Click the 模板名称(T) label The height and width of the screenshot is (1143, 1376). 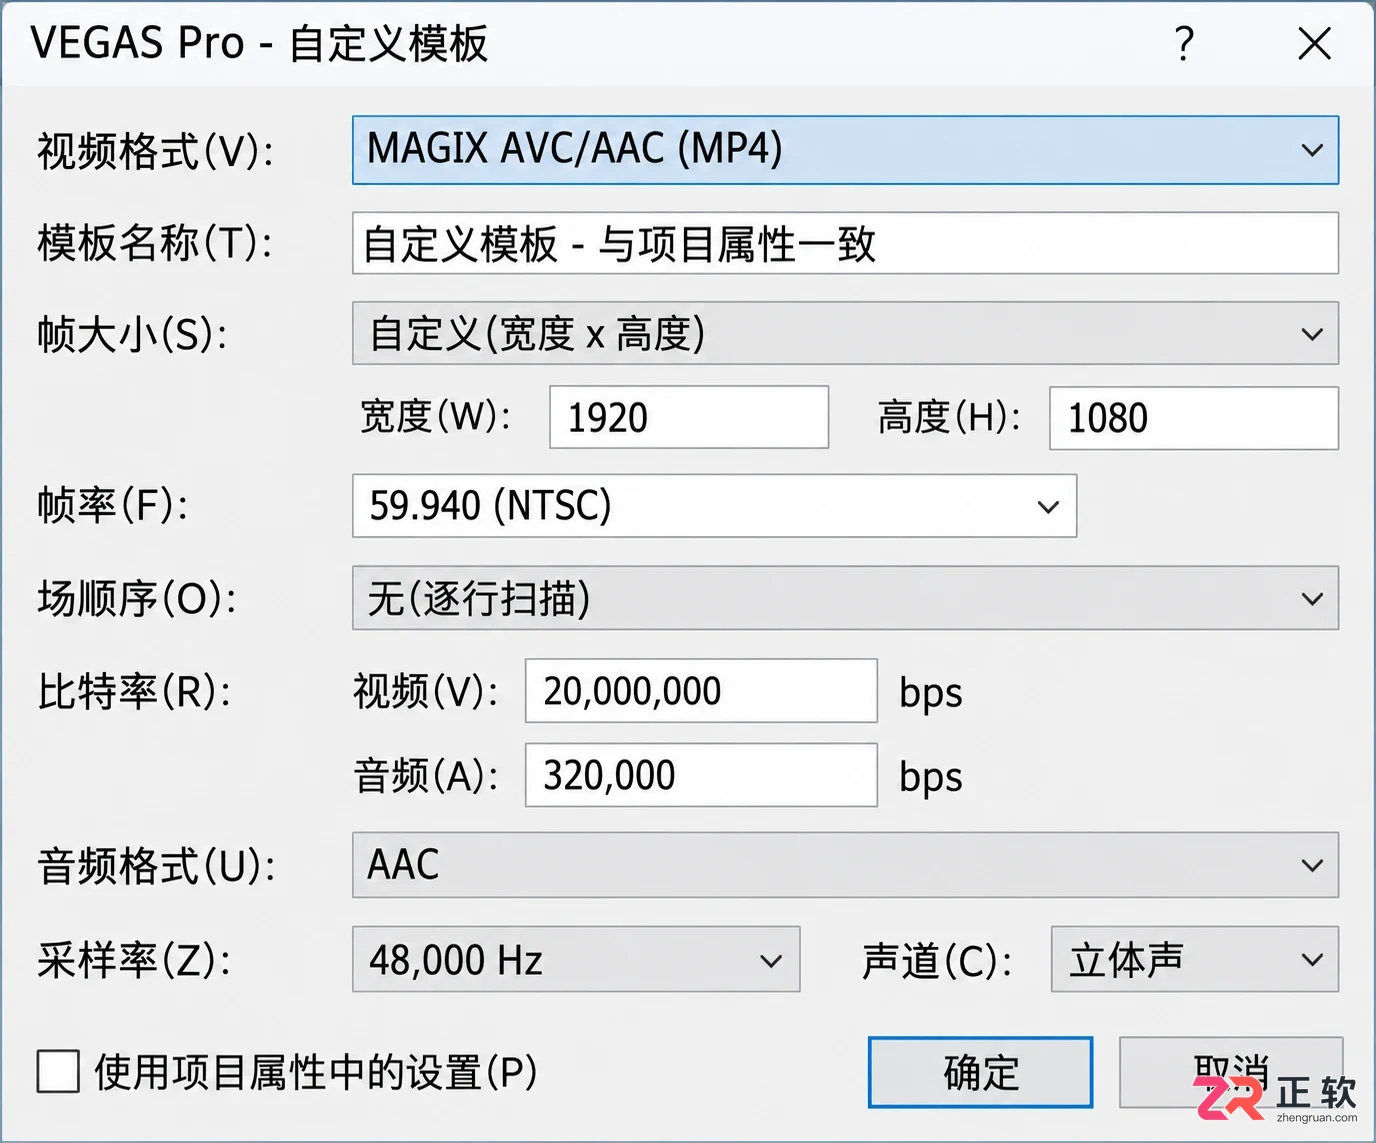(x=155, y=243)
